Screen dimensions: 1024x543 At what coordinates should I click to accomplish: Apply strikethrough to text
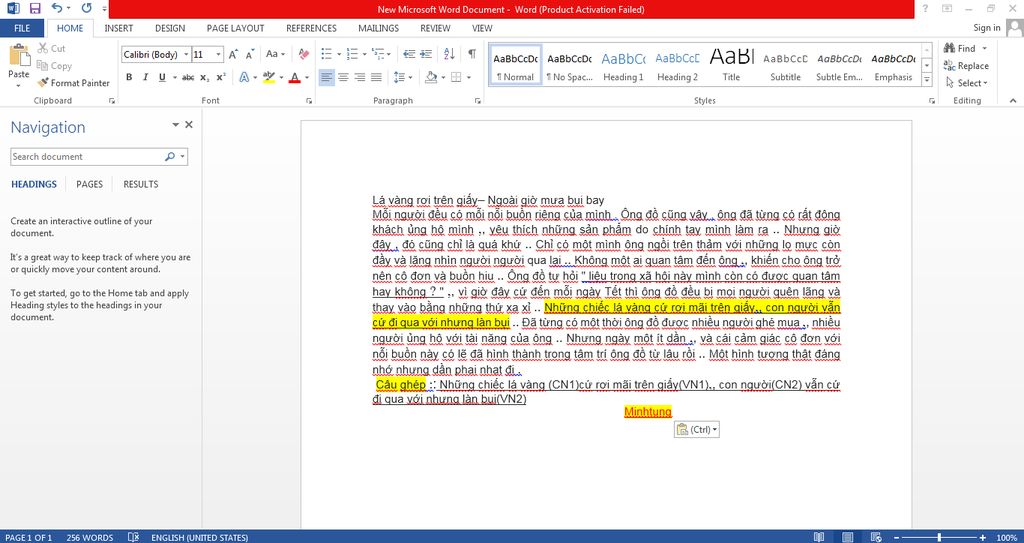coord(188,77)
